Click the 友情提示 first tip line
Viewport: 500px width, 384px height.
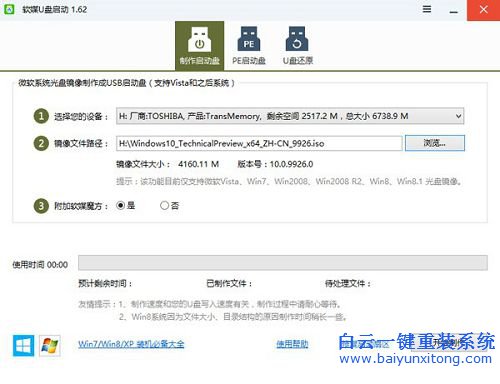(209, 304)
